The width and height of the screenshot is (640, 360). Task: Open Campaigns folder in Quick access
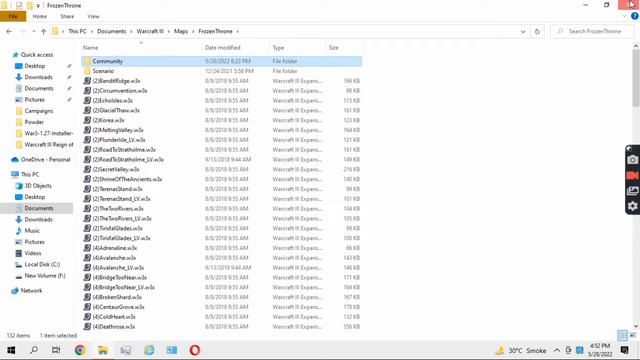click(34, 111)
